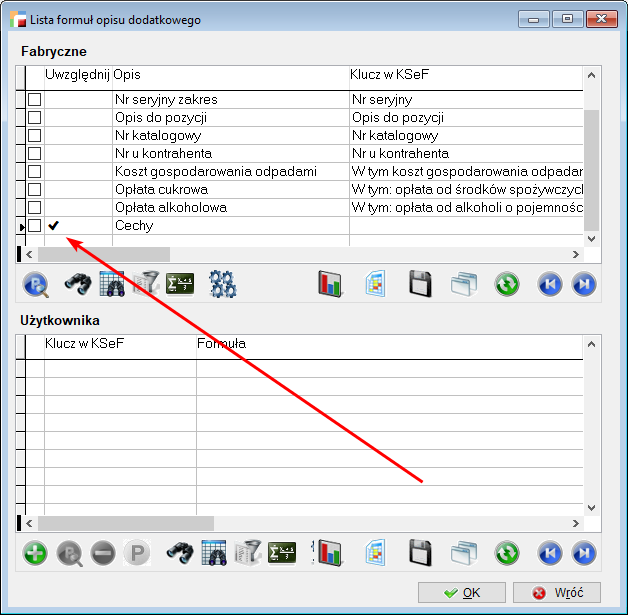Tick the checkbox next to Opłata cukrowa

[x=34, y=190]
